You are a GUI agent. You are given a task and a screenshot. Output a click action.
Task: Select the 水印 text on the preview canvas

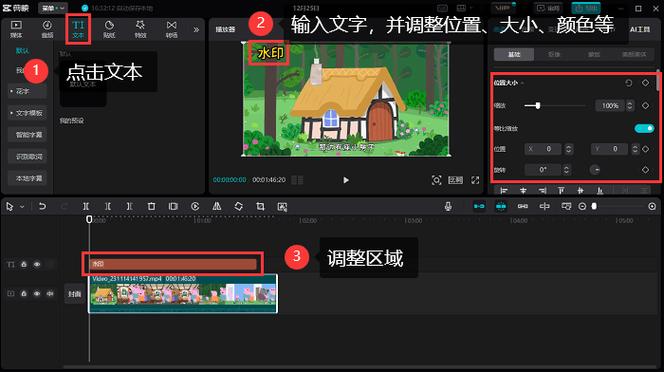271,54
